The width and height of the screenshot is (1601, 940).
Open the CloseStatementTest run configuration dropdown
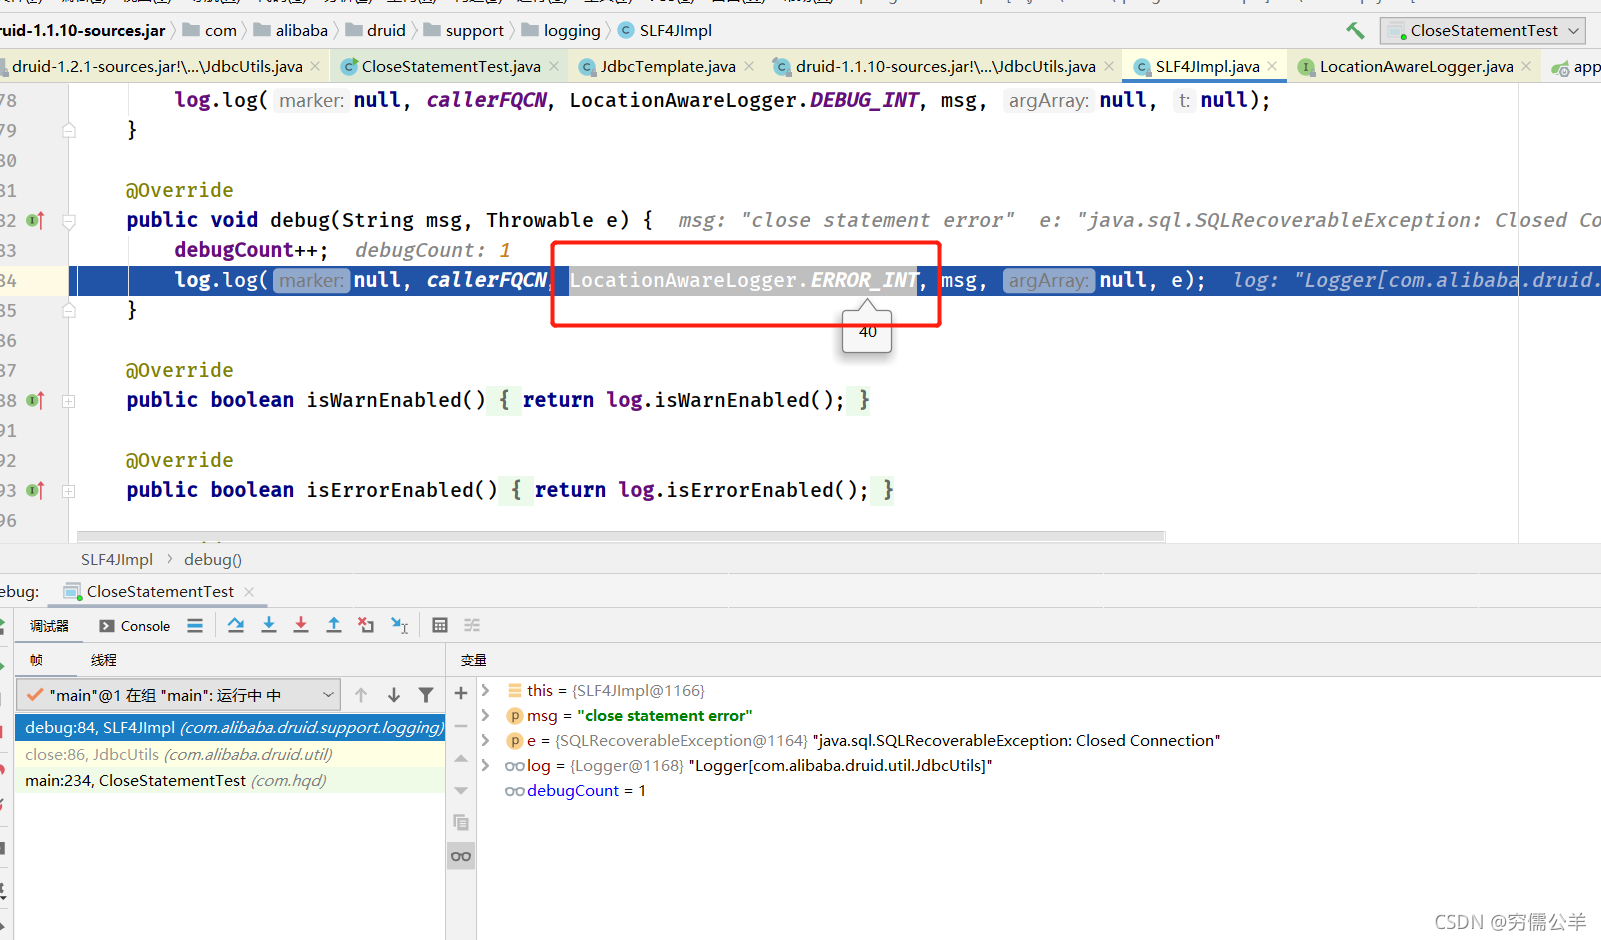pyautogui.click(x=1483, y=31)
